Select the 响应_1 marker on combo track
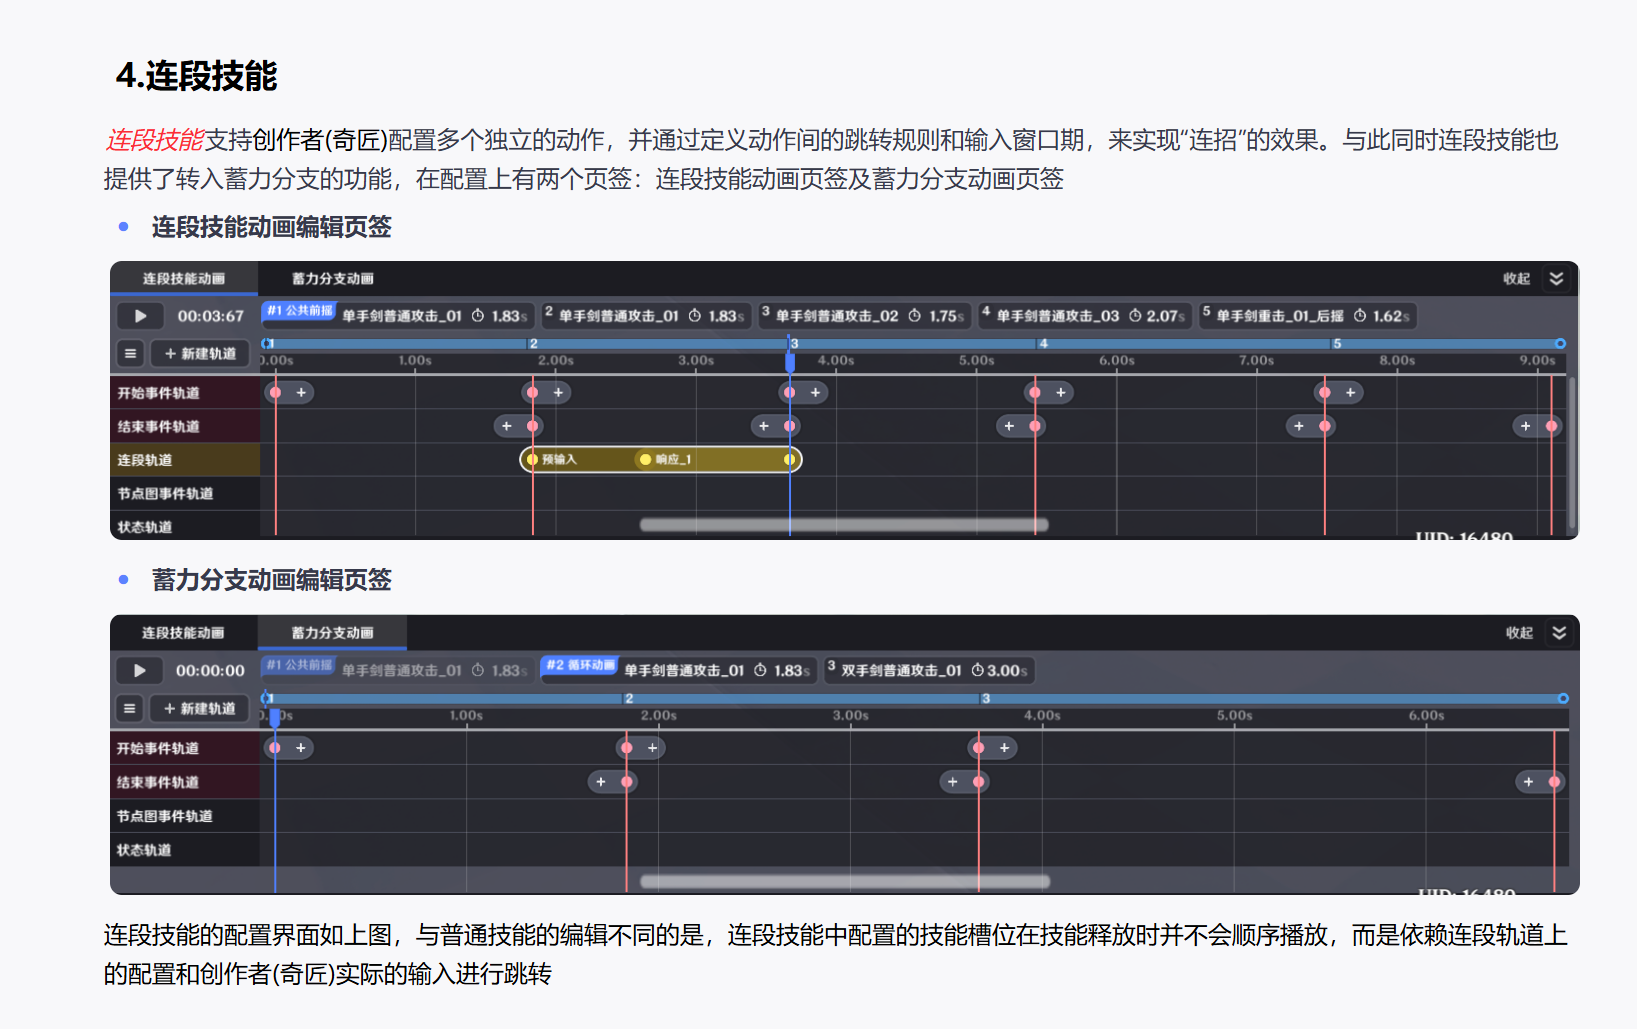This screenshot has height=1029, width=1637. click(666, 459)
